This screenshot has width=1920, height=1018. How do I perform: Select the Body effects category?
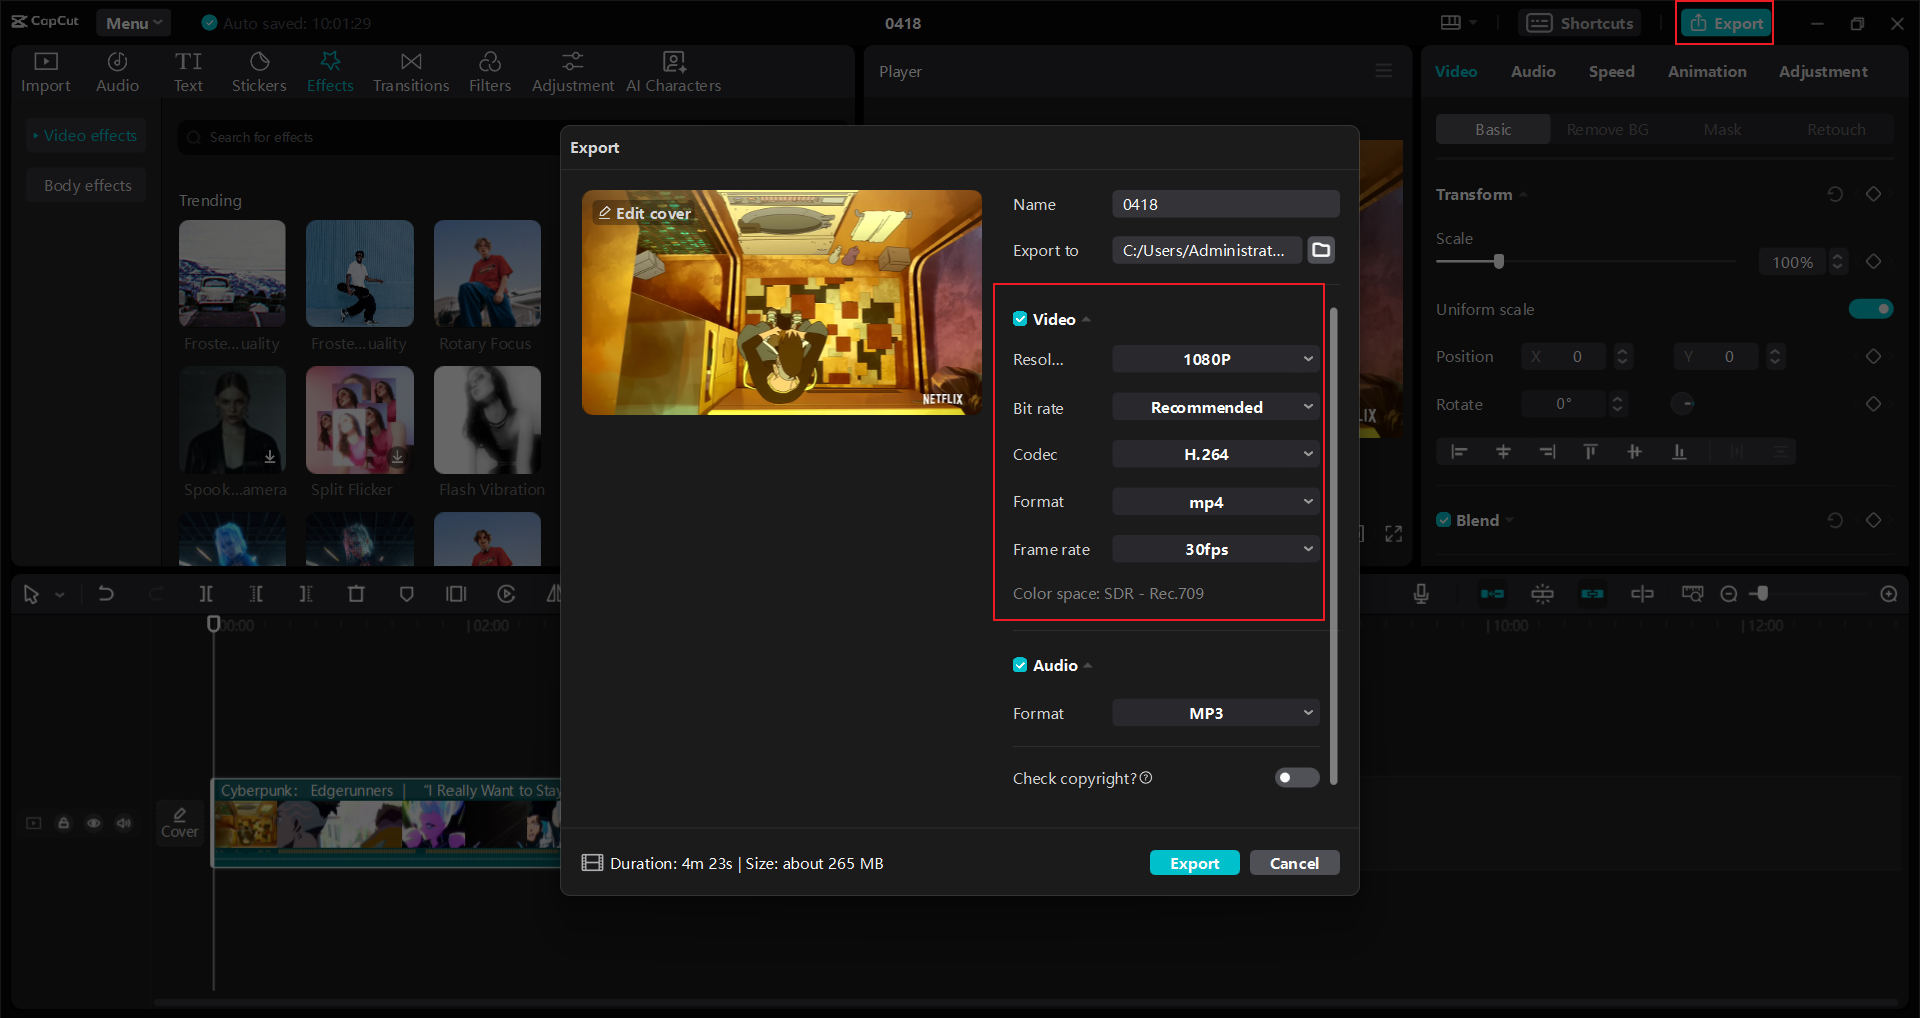pos(88,186)
